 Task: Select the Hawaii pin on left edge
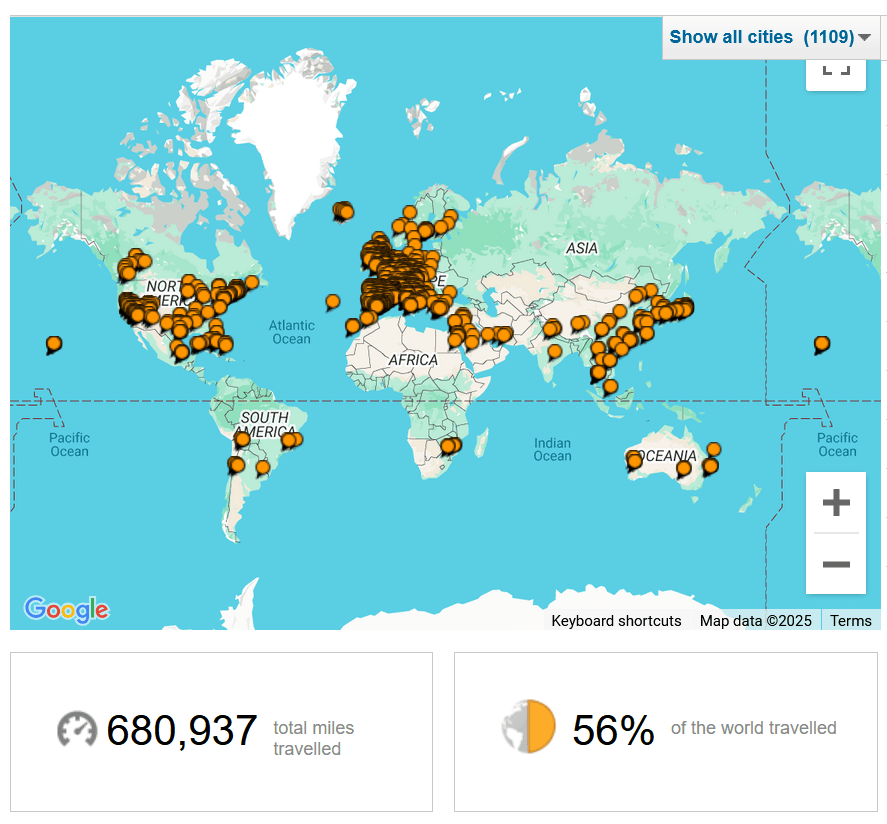(53, 343)
